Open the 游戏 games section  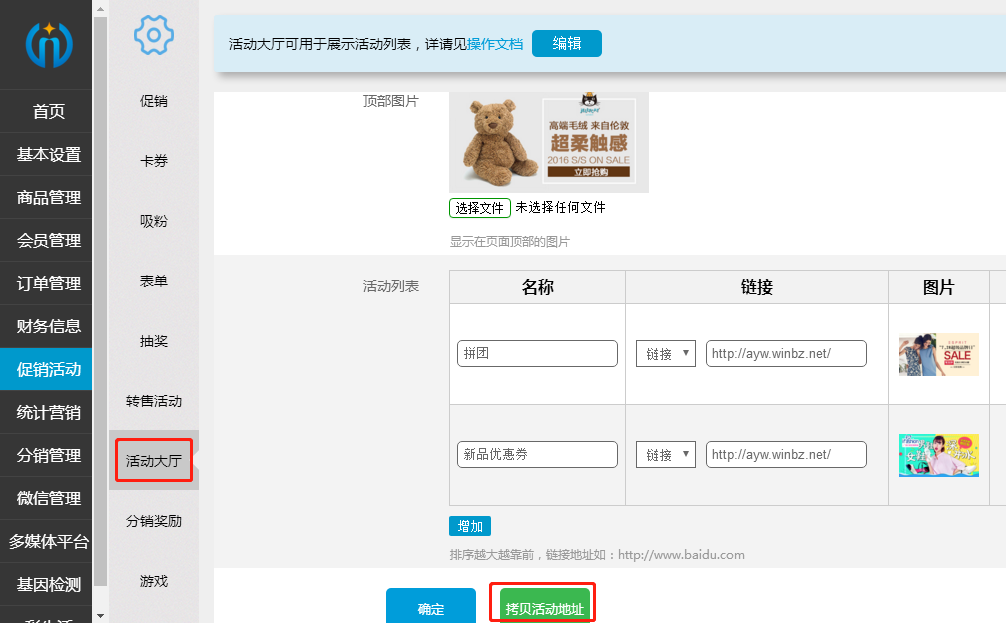tap(152, 581)
